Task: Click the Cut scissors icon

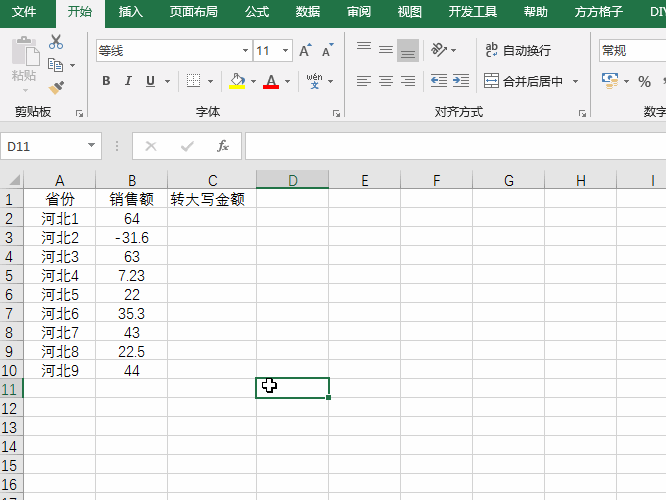Action: pyautogui.click(x=56, y=42)
